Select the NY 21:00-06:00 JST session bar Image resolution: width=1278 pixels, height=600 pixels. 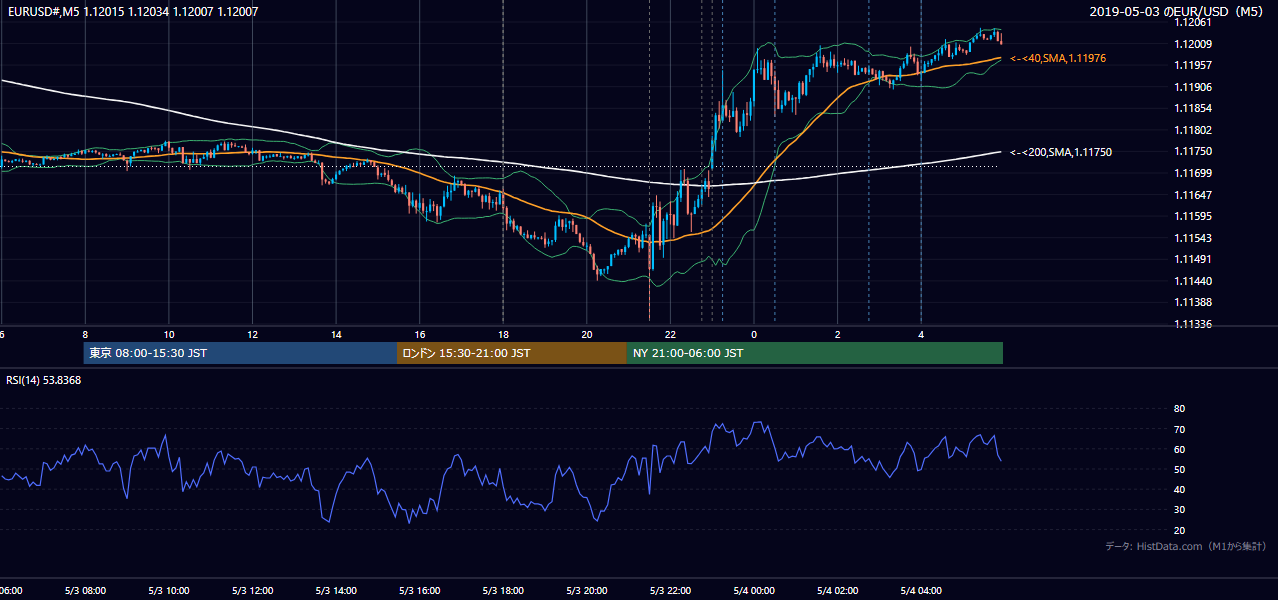click(815, 353)
